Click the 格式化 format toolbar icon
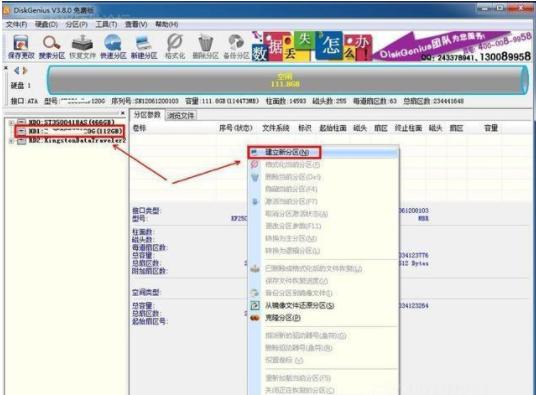 (x=175, y=47)
